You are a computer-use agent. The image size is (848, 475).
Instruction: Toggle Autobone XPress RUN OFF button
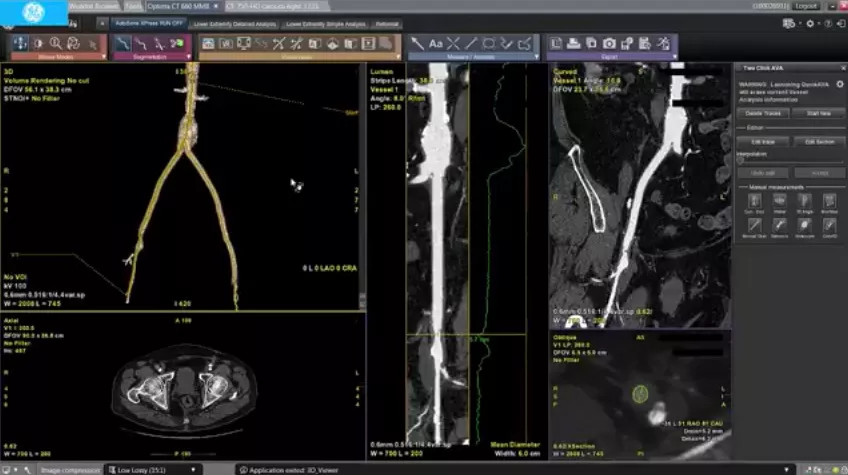pyautogui.click(x=149, y=24)
